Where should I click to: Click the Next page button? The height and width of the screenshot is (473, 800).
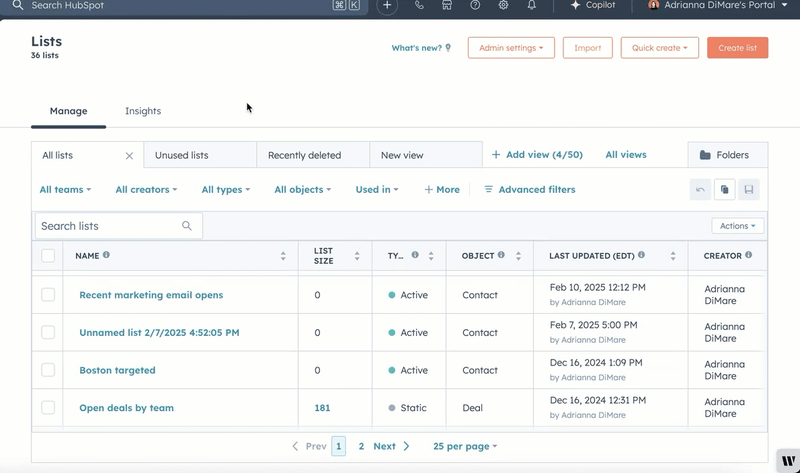(391, 446)
